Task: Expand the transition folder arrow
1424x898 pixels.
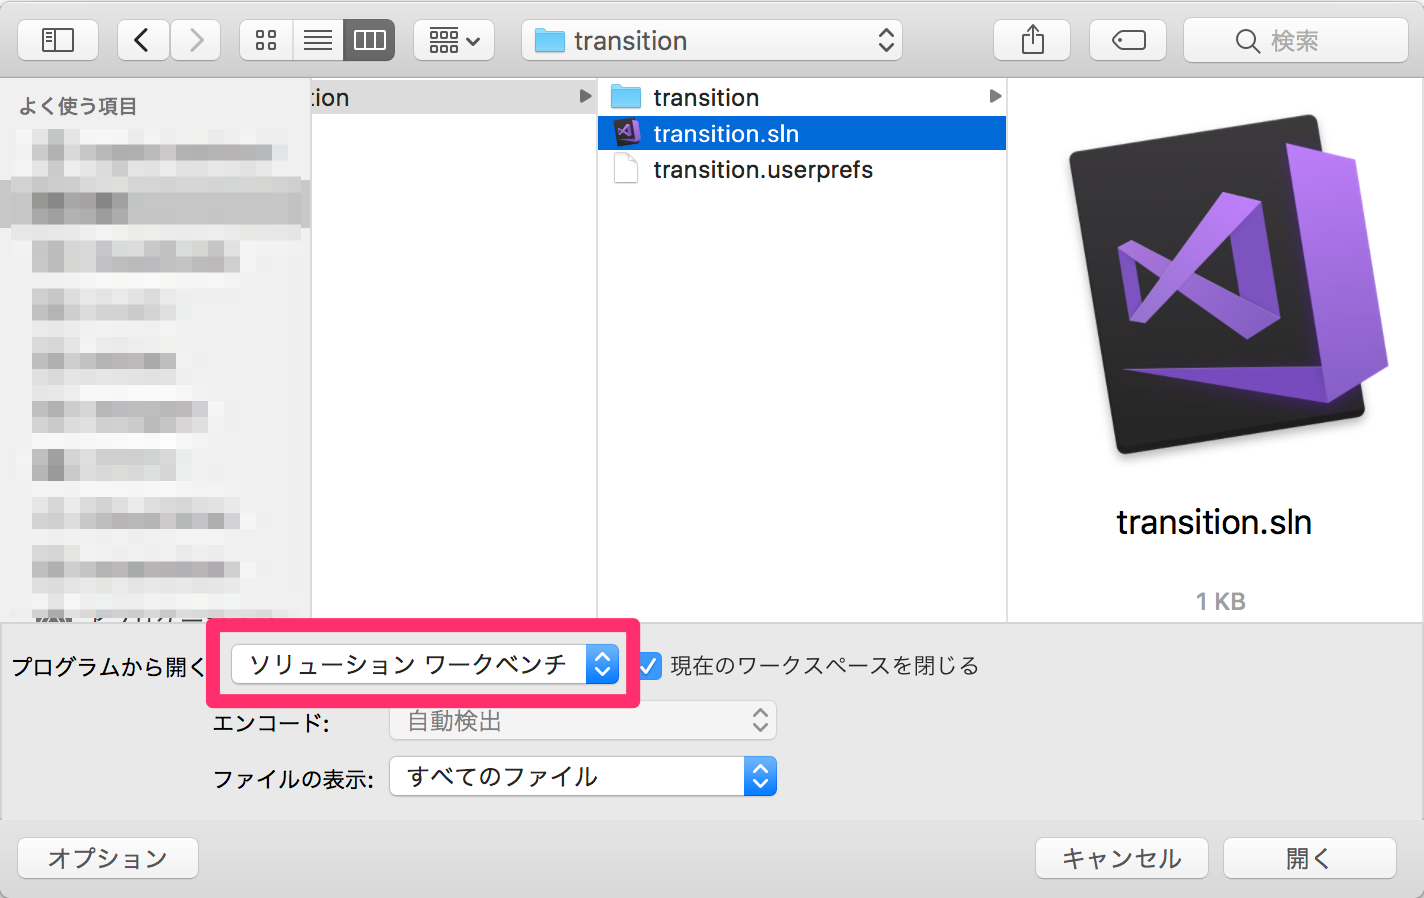Action: (994, 96)
